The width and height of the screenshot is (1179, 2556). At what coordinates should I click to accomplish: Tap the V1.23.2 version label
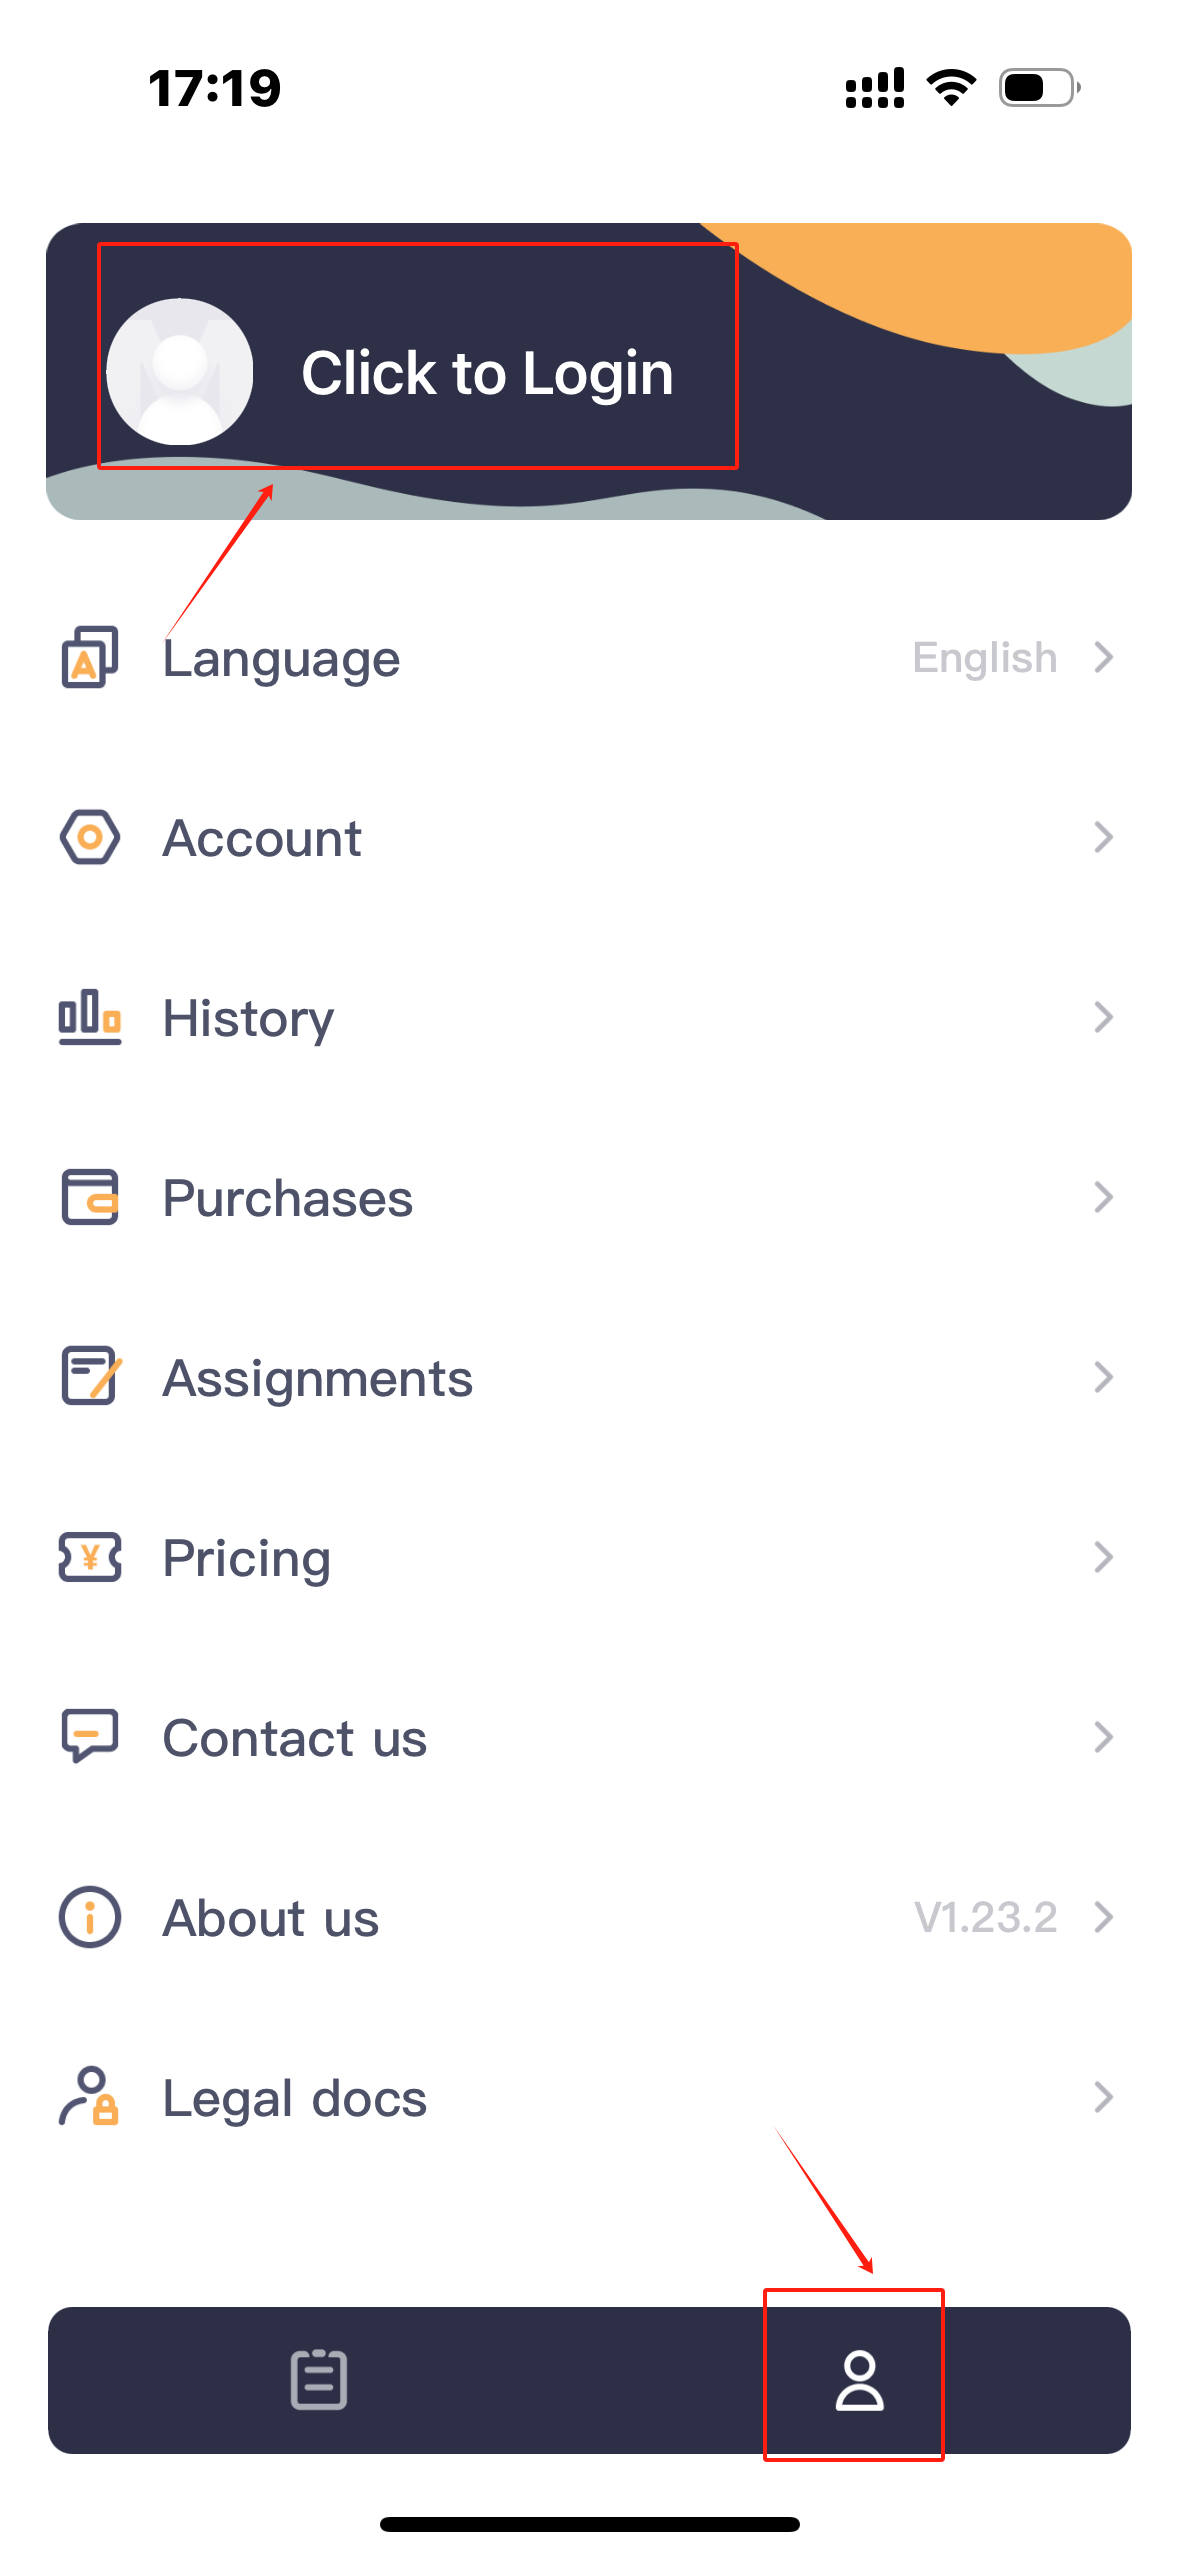(985, 1918)
